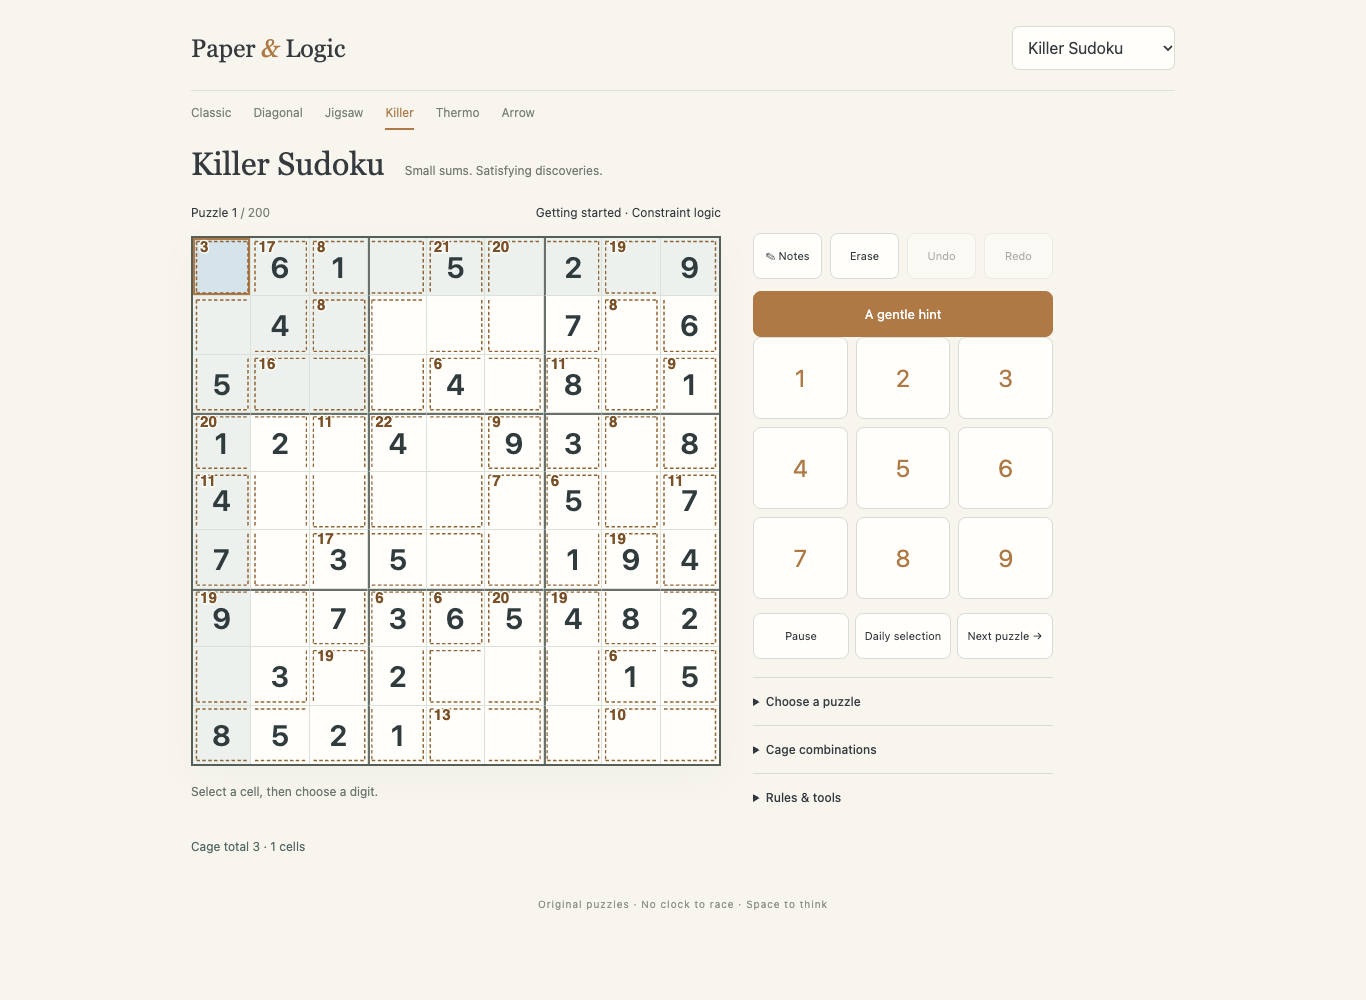Image resolution: width=1366 pixels, height=1000 pixels.
Task: Select the empty cell labeled cage 13
Action: point(456,735)
